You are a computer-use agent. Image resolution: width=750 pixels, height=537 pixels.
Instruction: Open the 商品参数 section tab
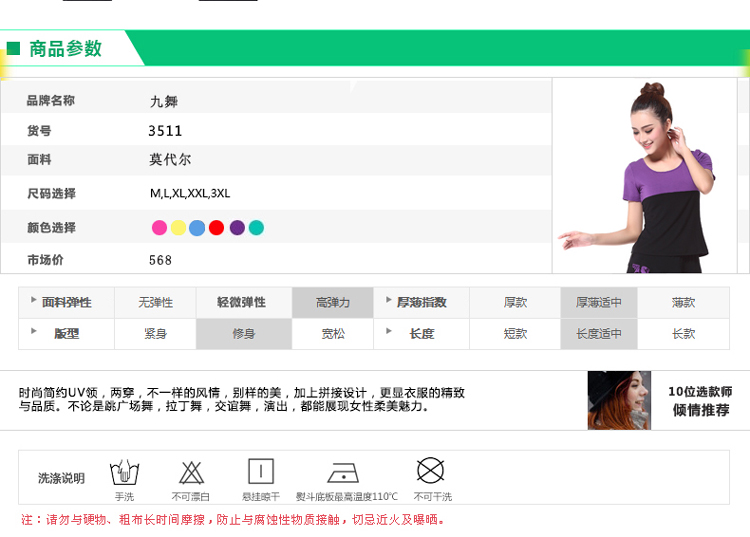66,48
